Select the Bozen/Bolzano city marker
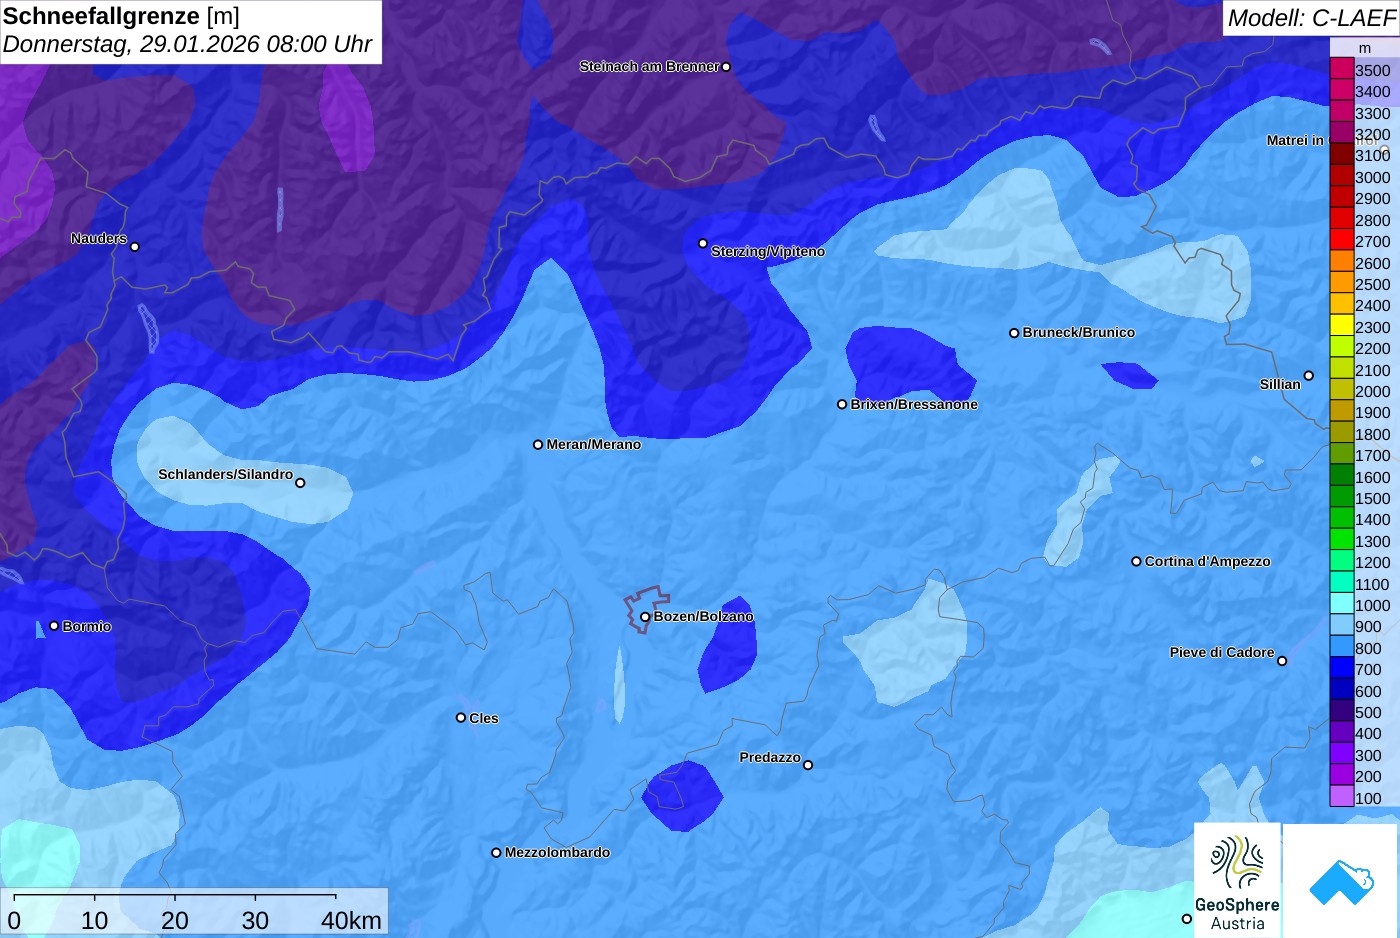Image resolution: width=1400 pixels, height=938 pixels. pyautogui.click(x=645, y=617)
